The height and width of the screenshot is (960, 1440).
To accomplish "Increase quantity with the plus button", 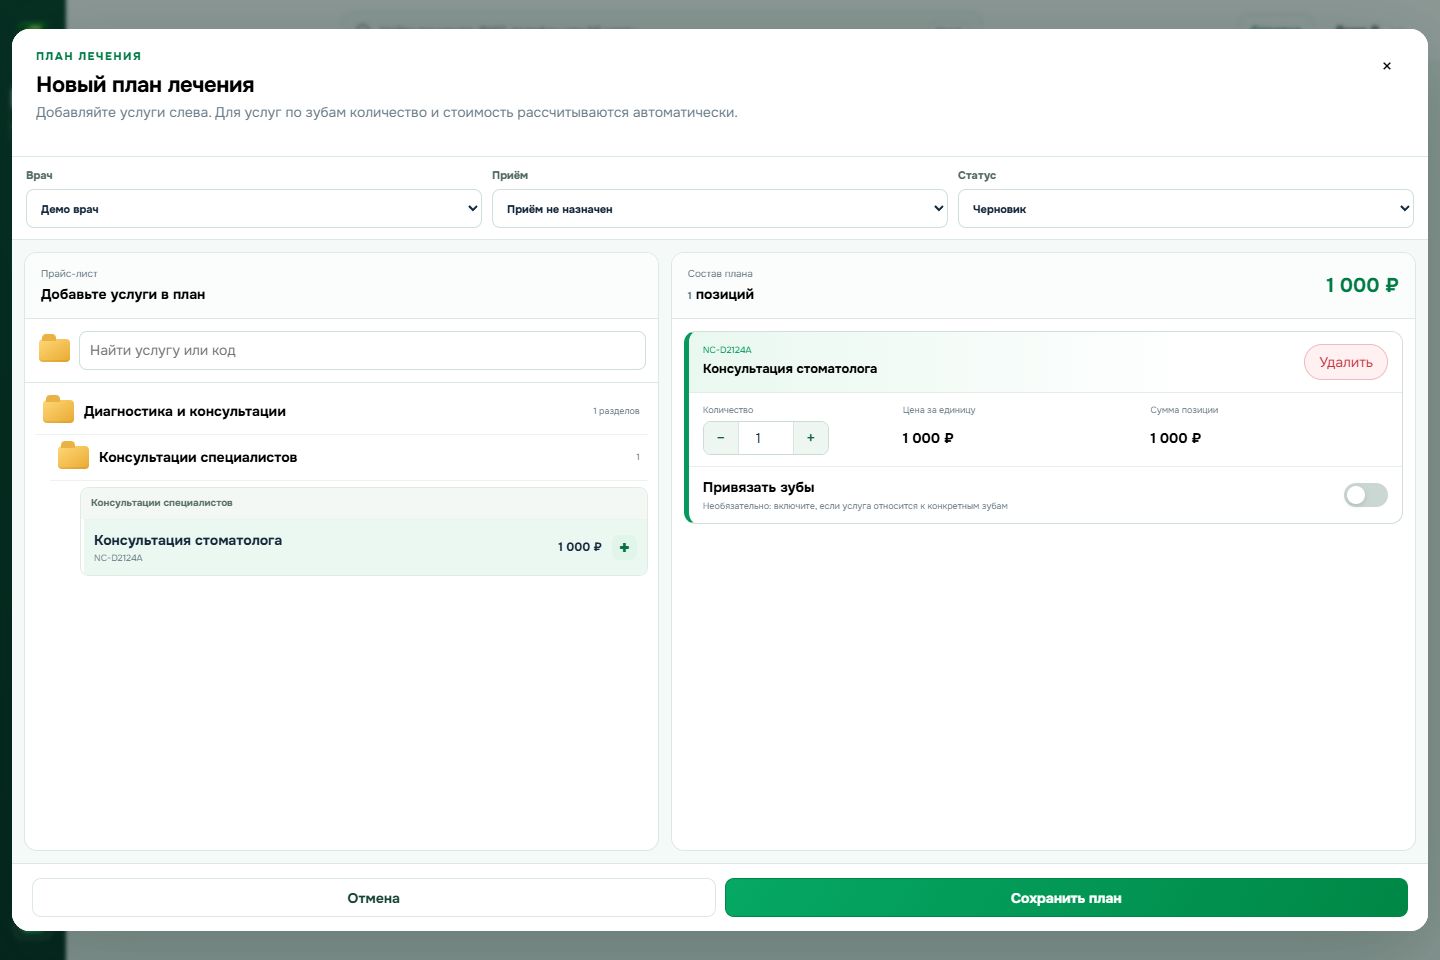I will pos(810,438).
